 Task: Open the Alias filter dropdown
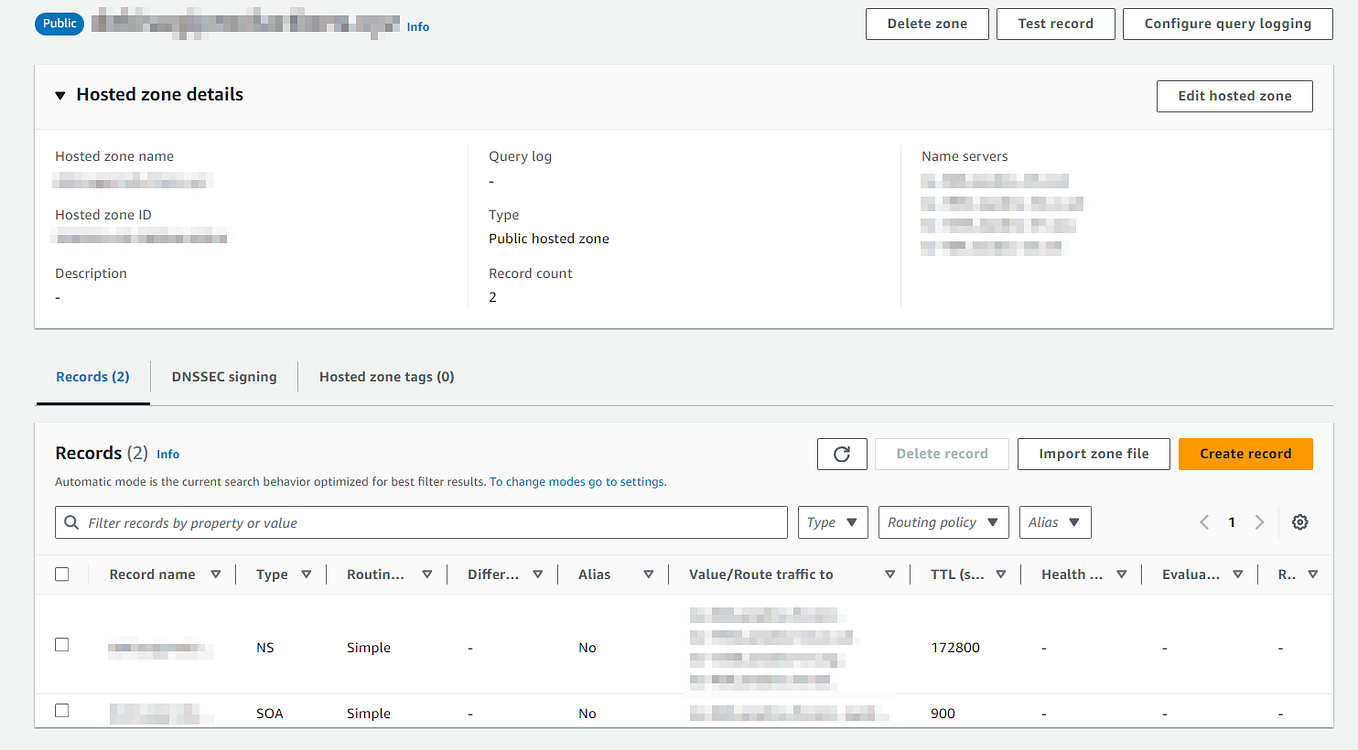(1055, 521)
